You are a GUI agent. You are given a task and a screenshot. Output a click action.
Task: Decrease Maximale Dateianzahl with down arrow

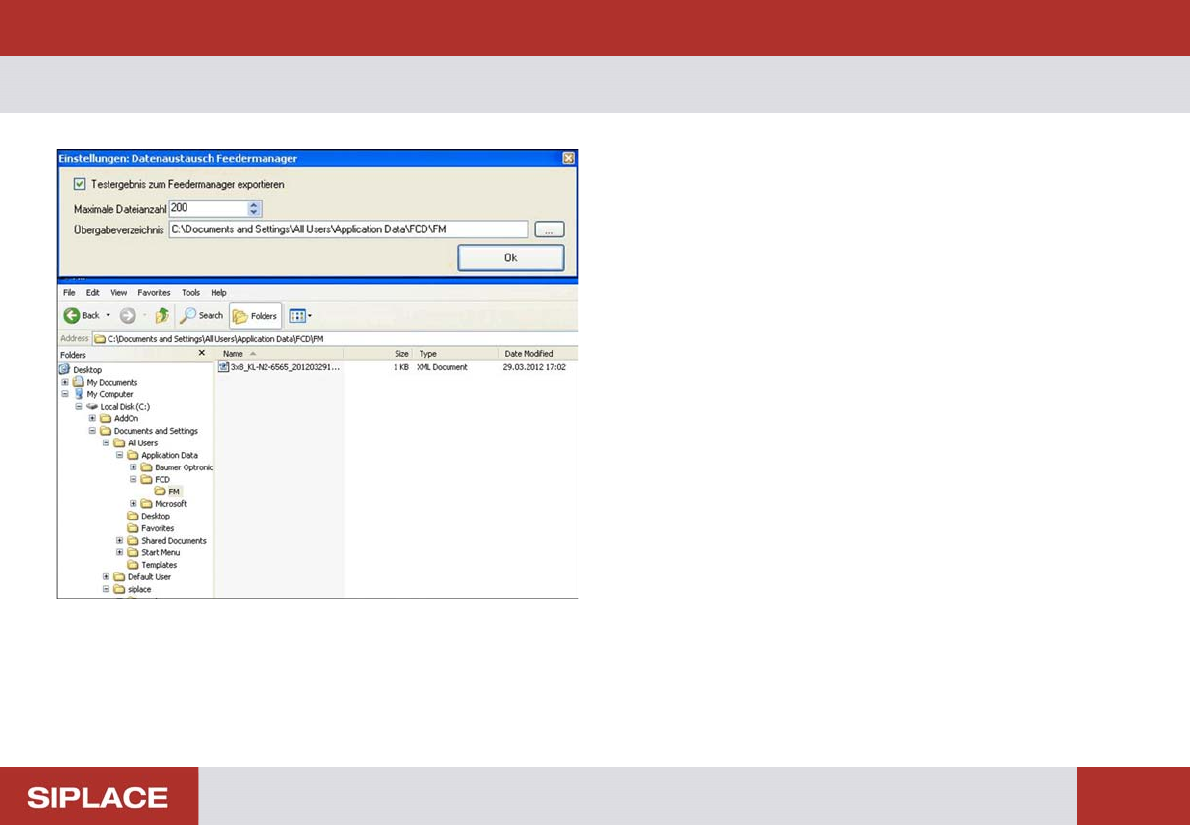(254, 213)
